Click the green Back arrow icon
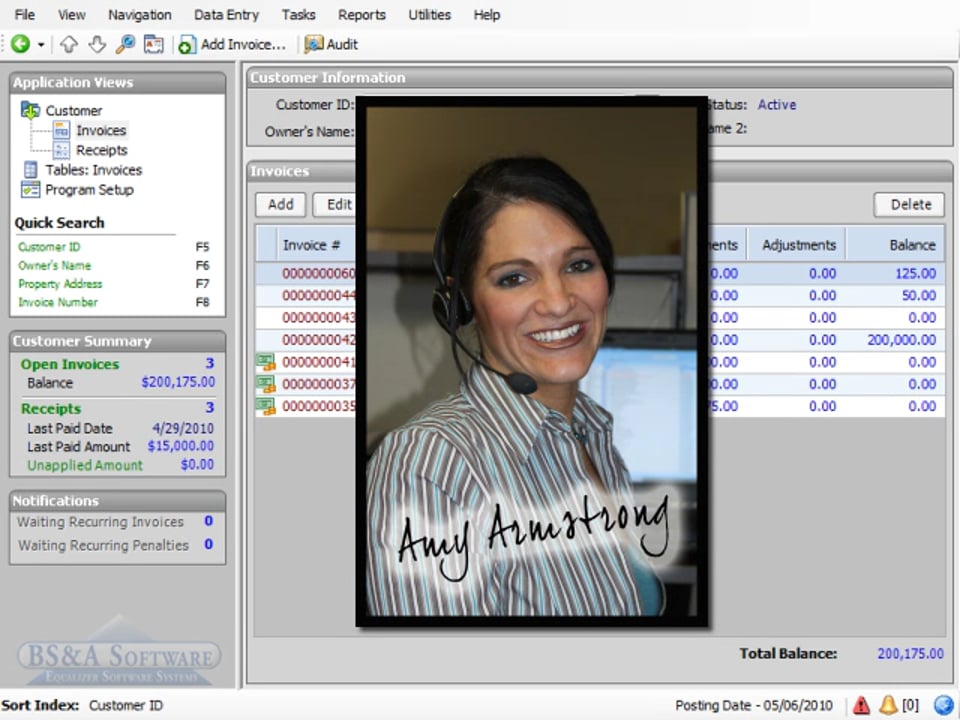 click(20, 44)
